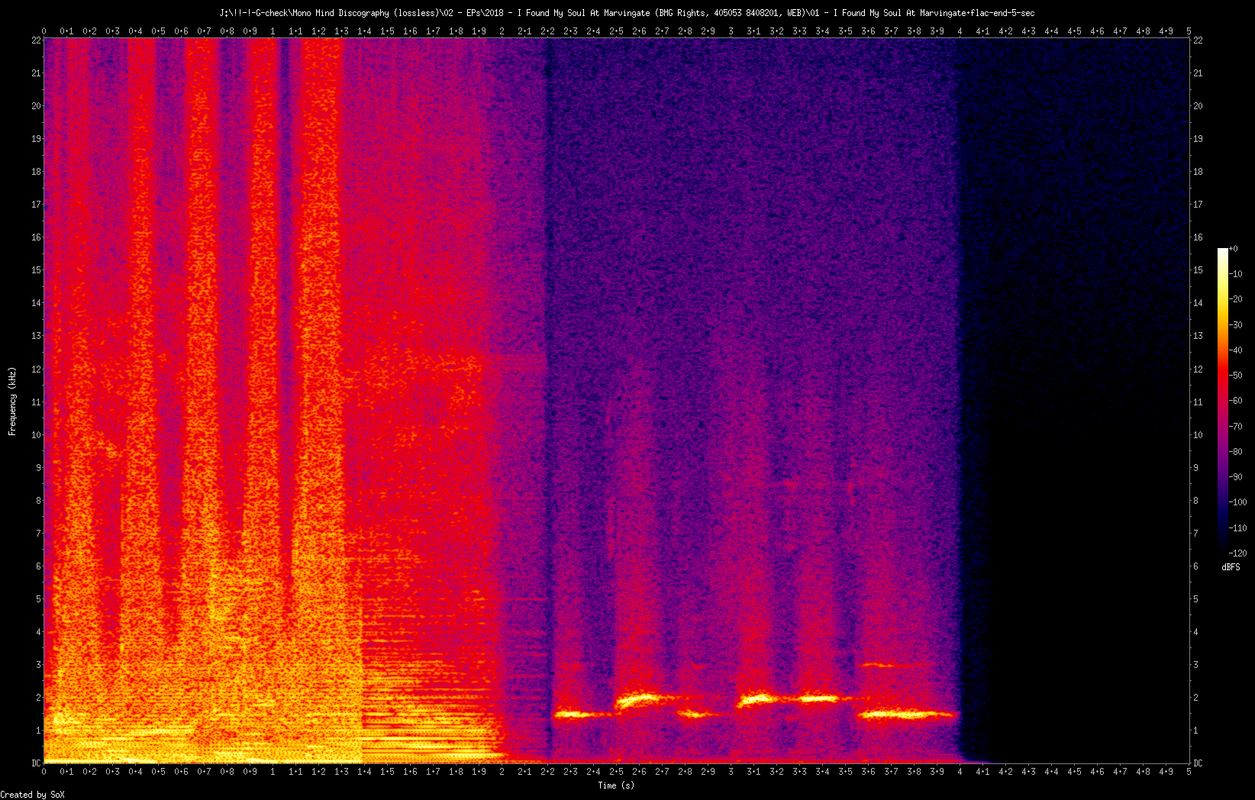The width and height of the screenshot is (1255, 800).
Task: Click the "-90" color scale label
Action: [1236, 477]
